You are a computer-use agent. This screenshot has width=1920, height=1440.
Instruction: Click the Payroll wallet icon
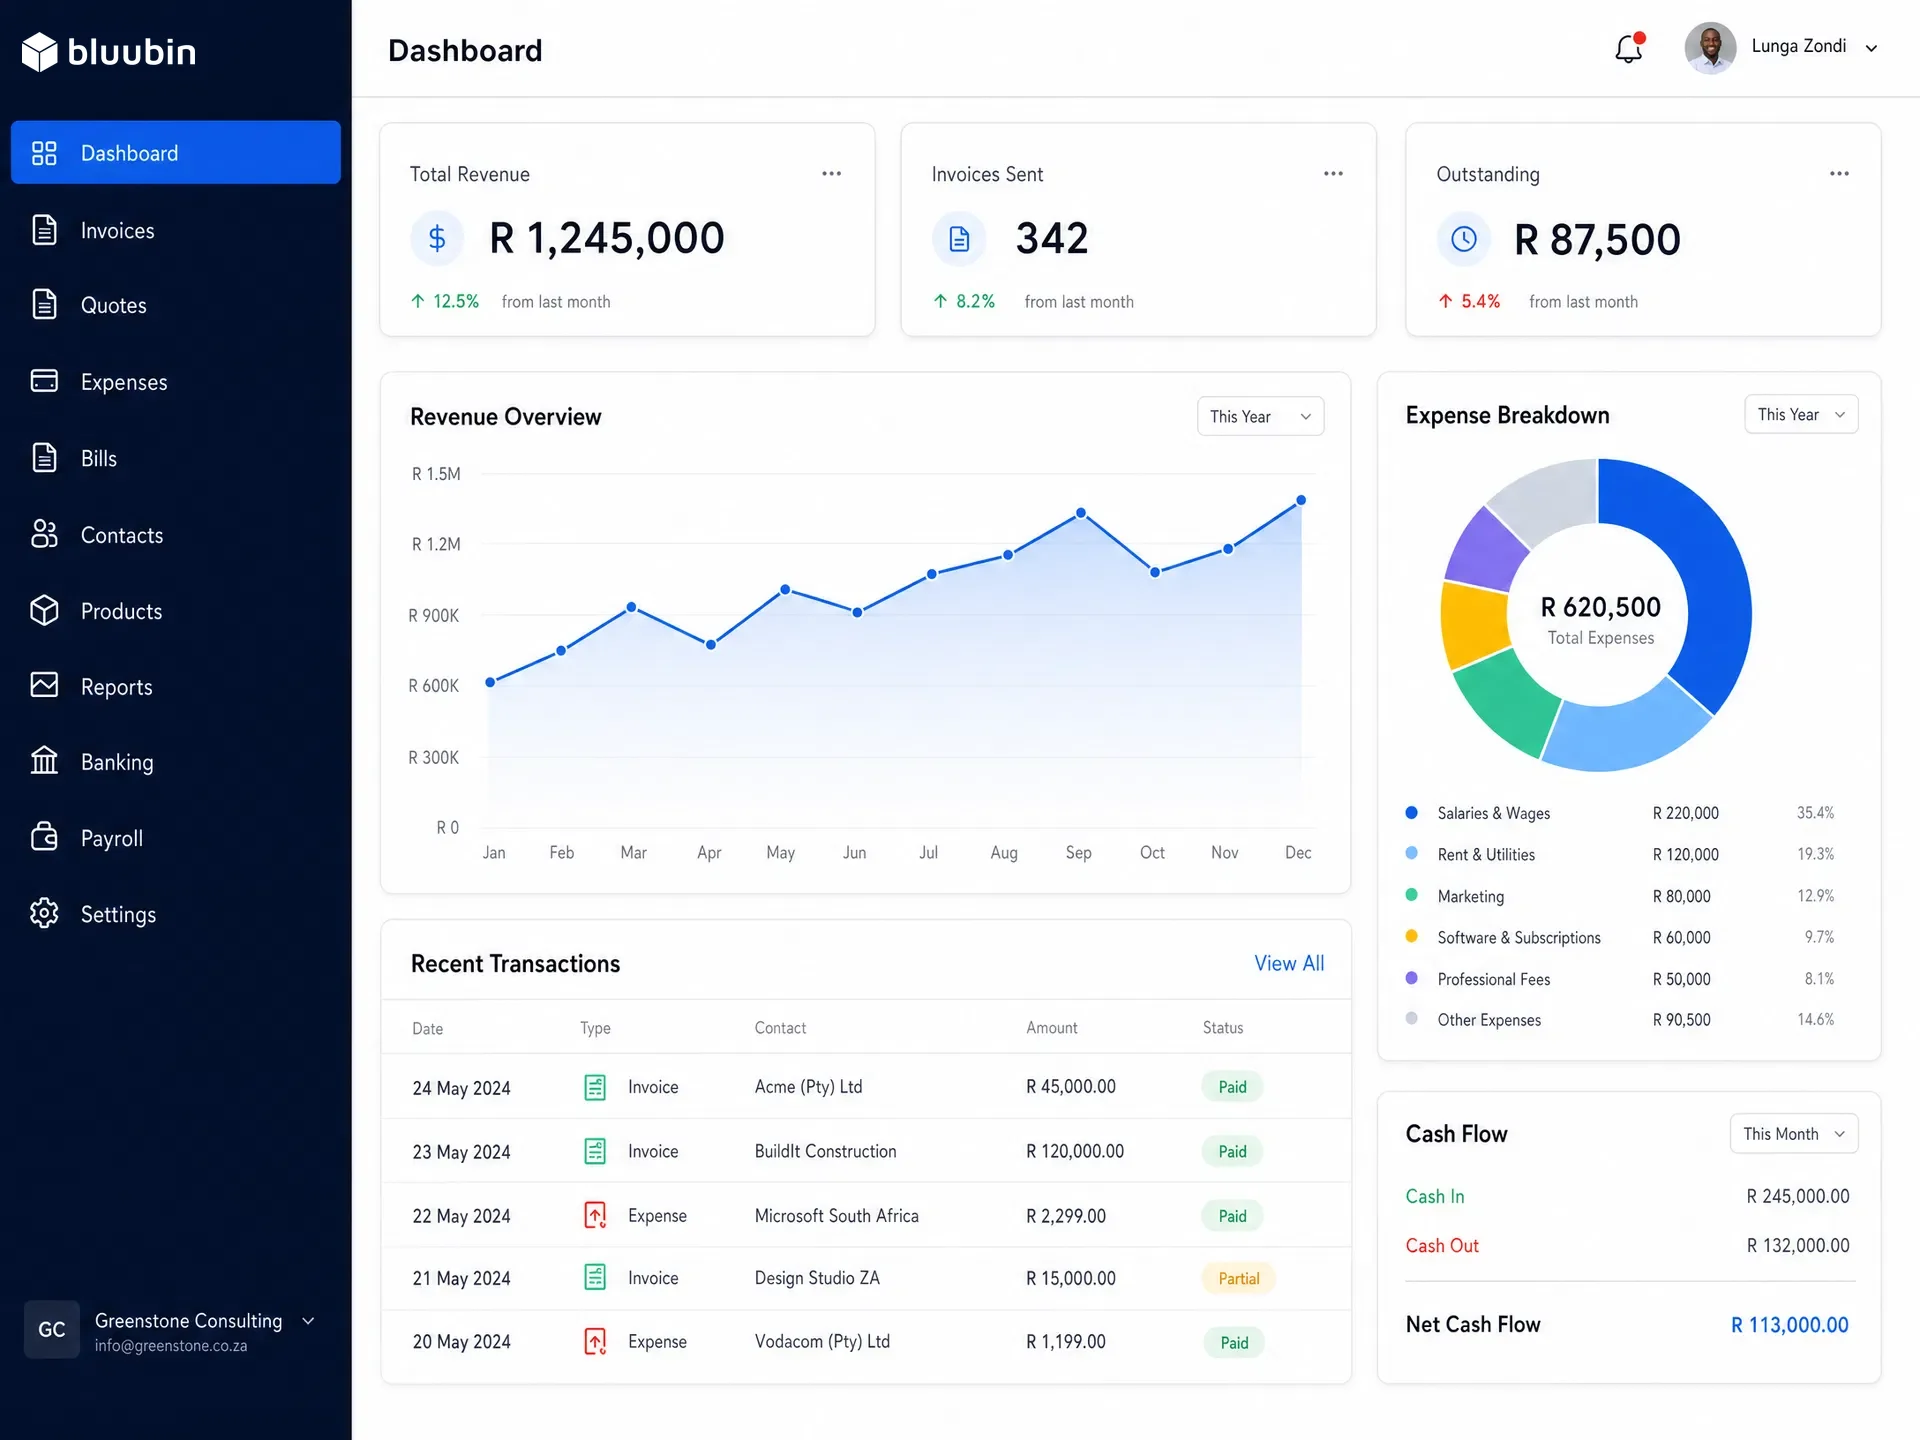coord(44,837)
